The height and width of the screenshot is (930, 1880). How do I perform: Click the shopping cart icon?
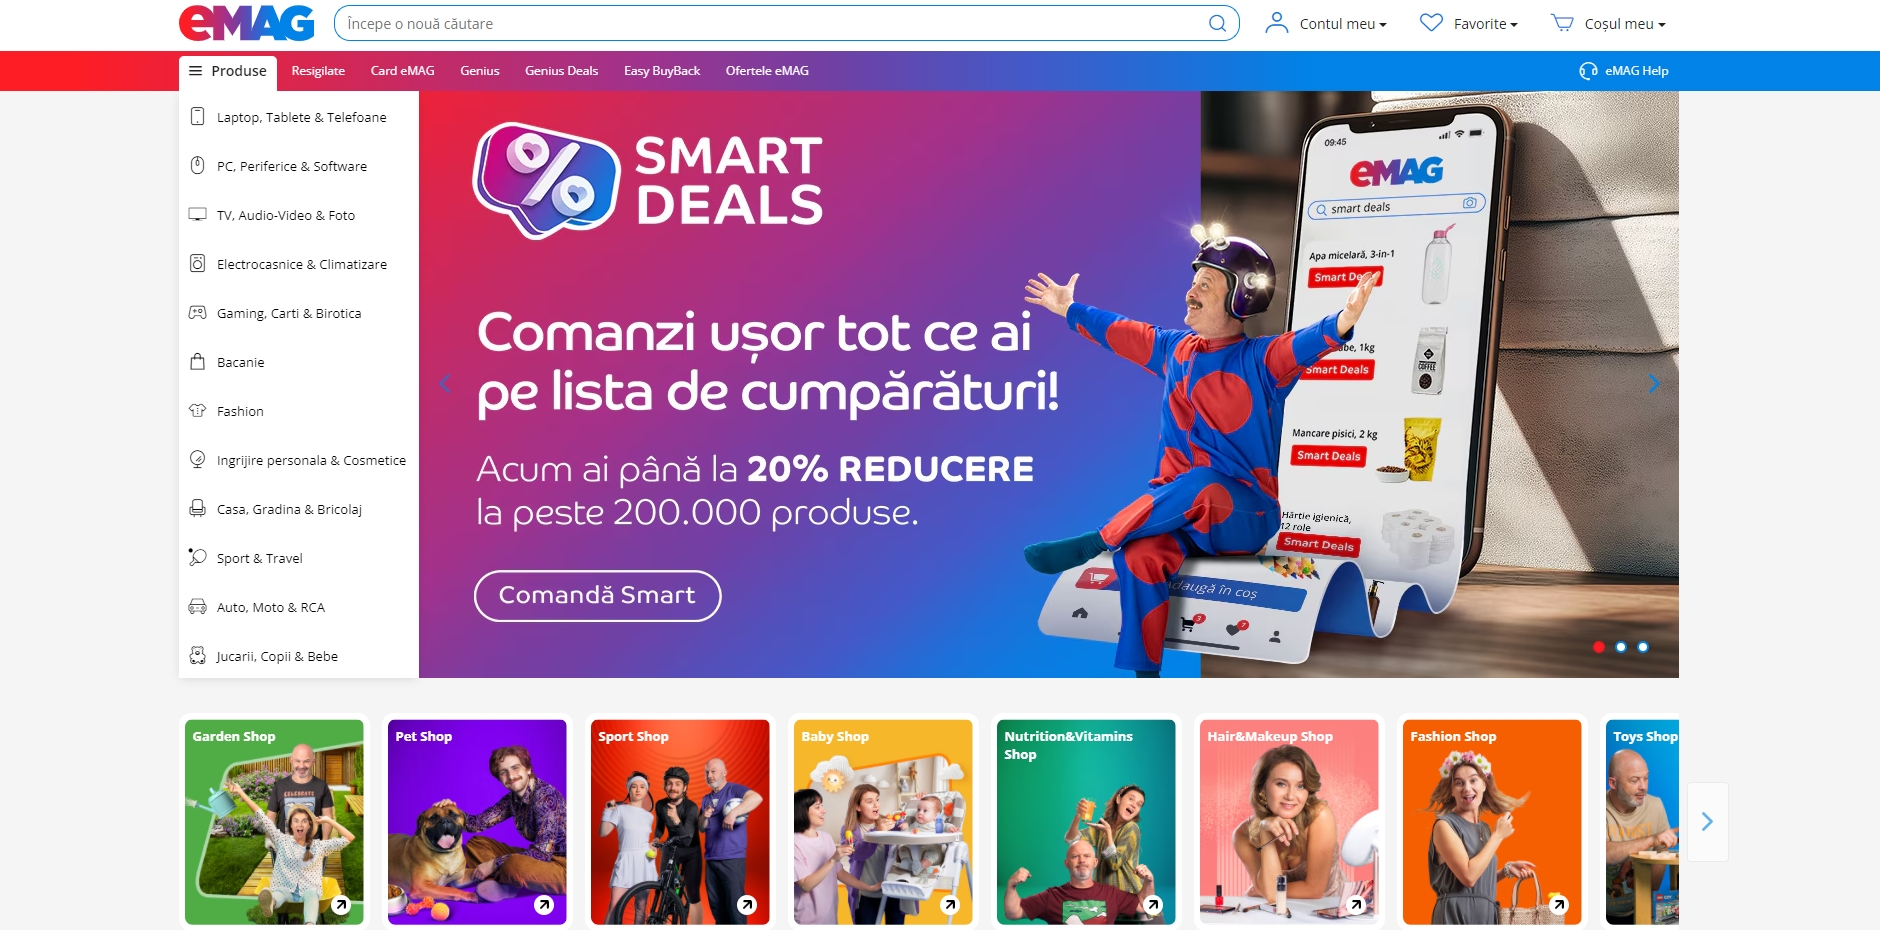[1562, 23]
